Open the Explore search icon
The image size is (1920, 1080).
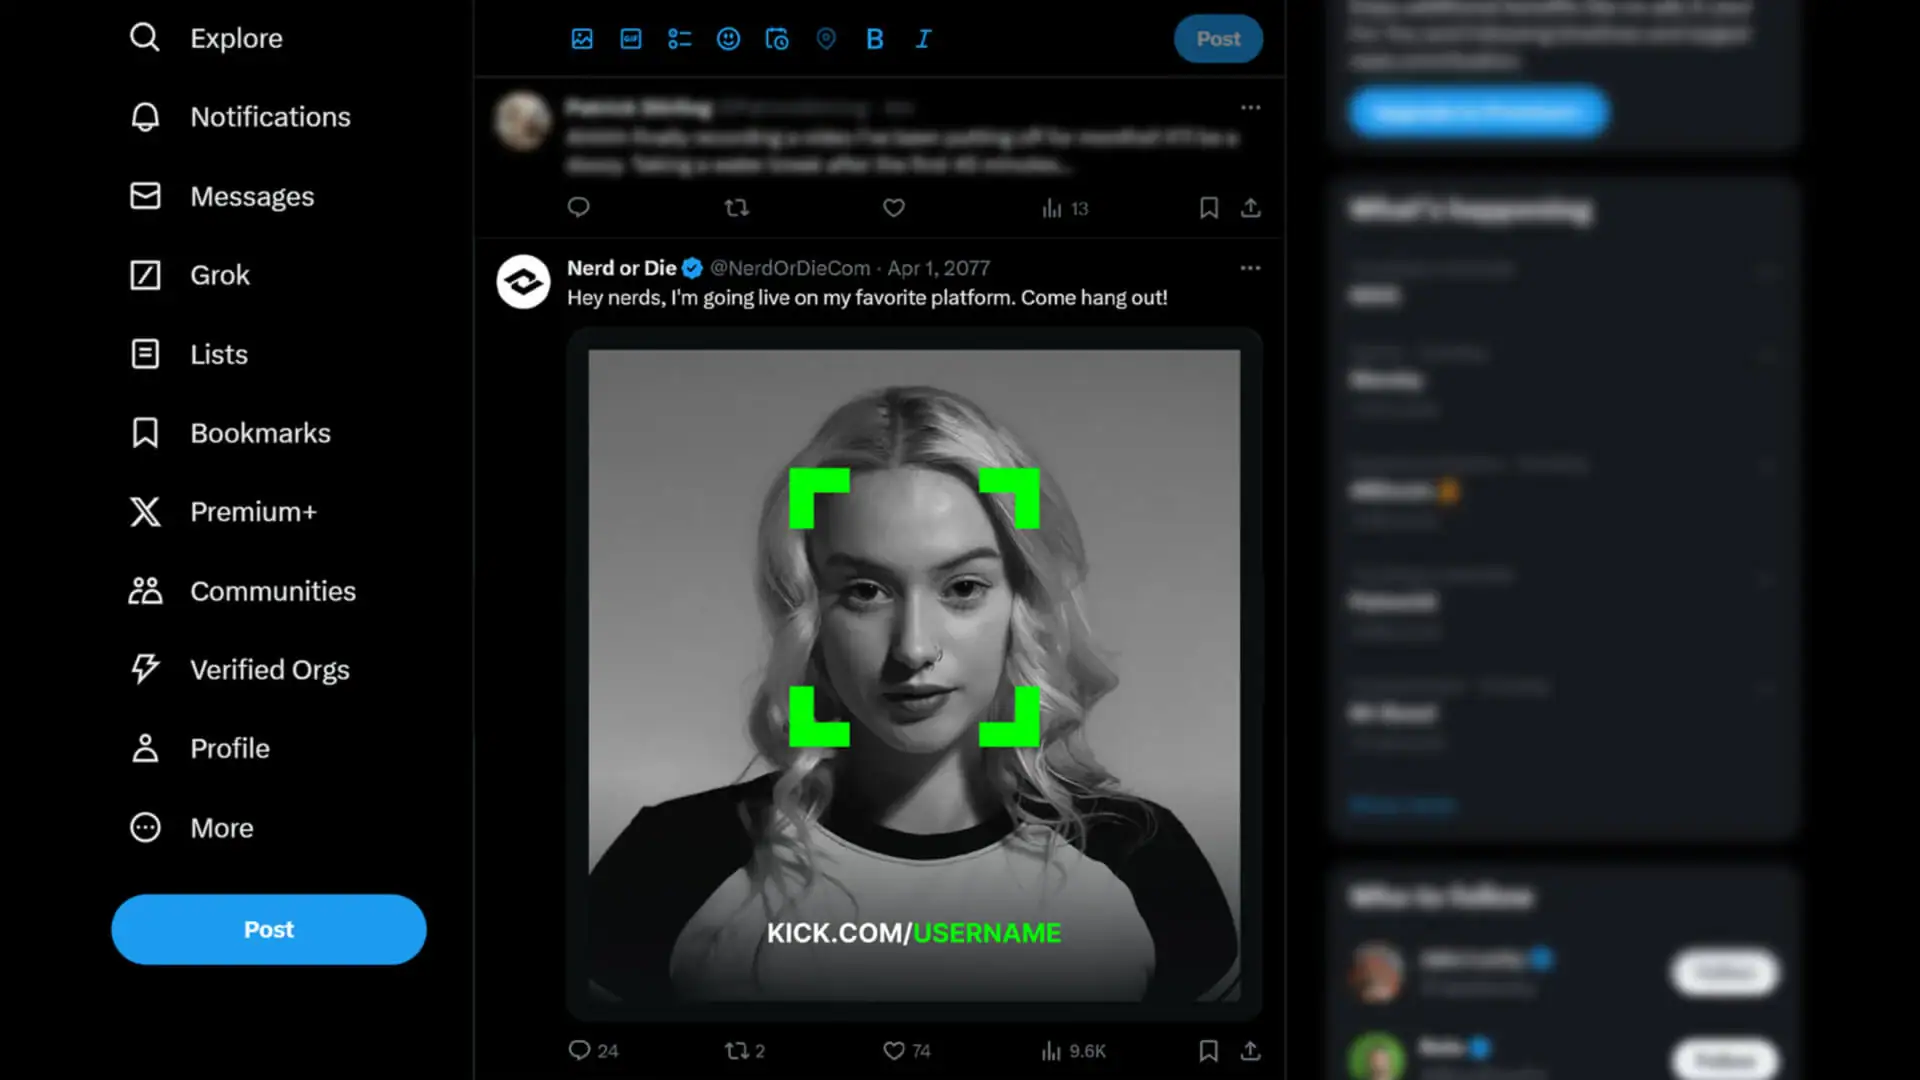145,38
